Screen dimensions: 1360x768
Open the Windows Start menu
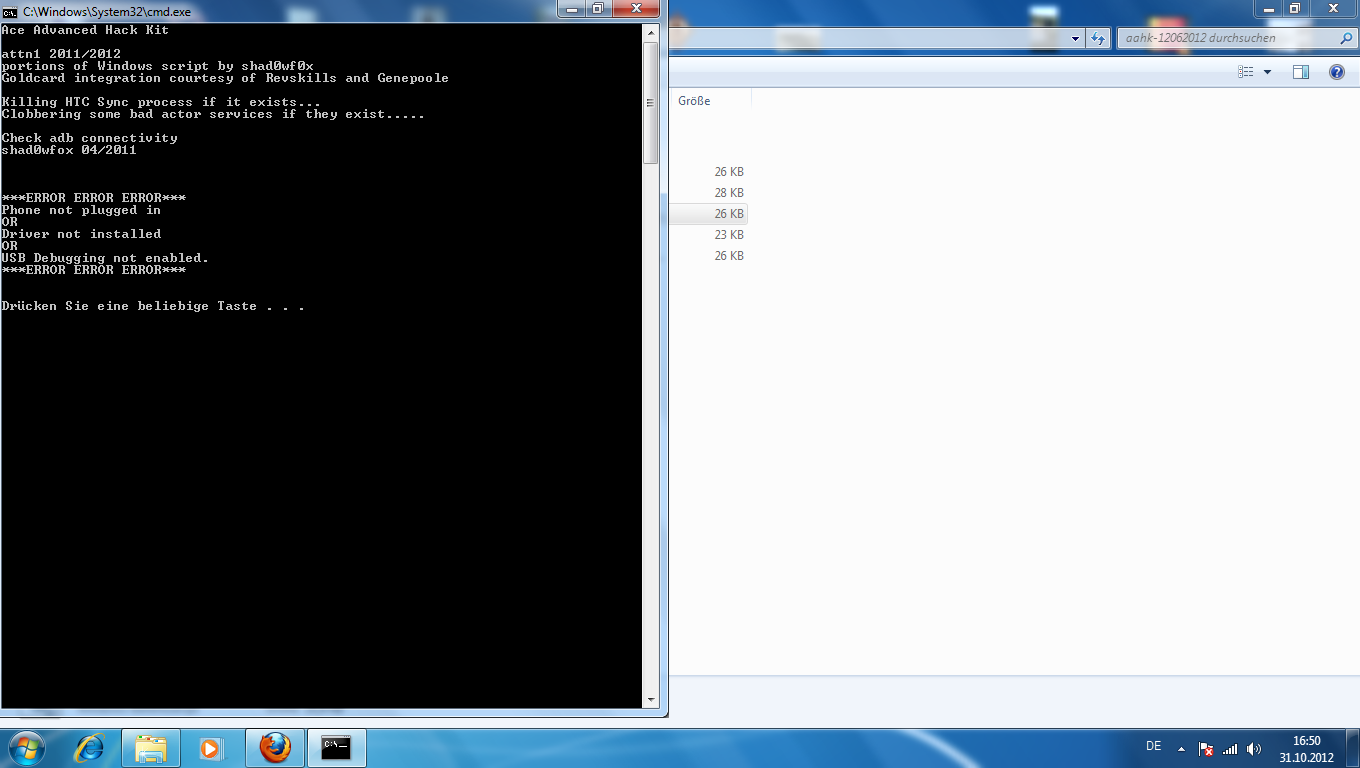25,748
